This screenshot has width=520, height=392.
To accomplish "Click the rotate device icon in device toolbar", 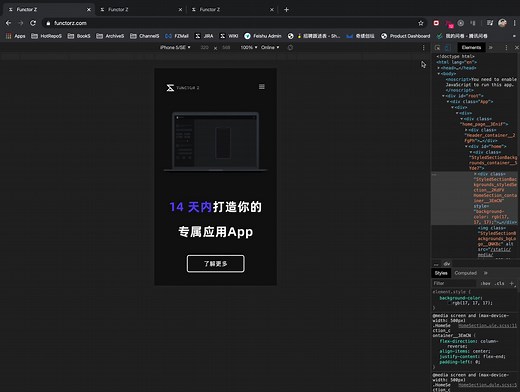I will [x=290, y=47].
